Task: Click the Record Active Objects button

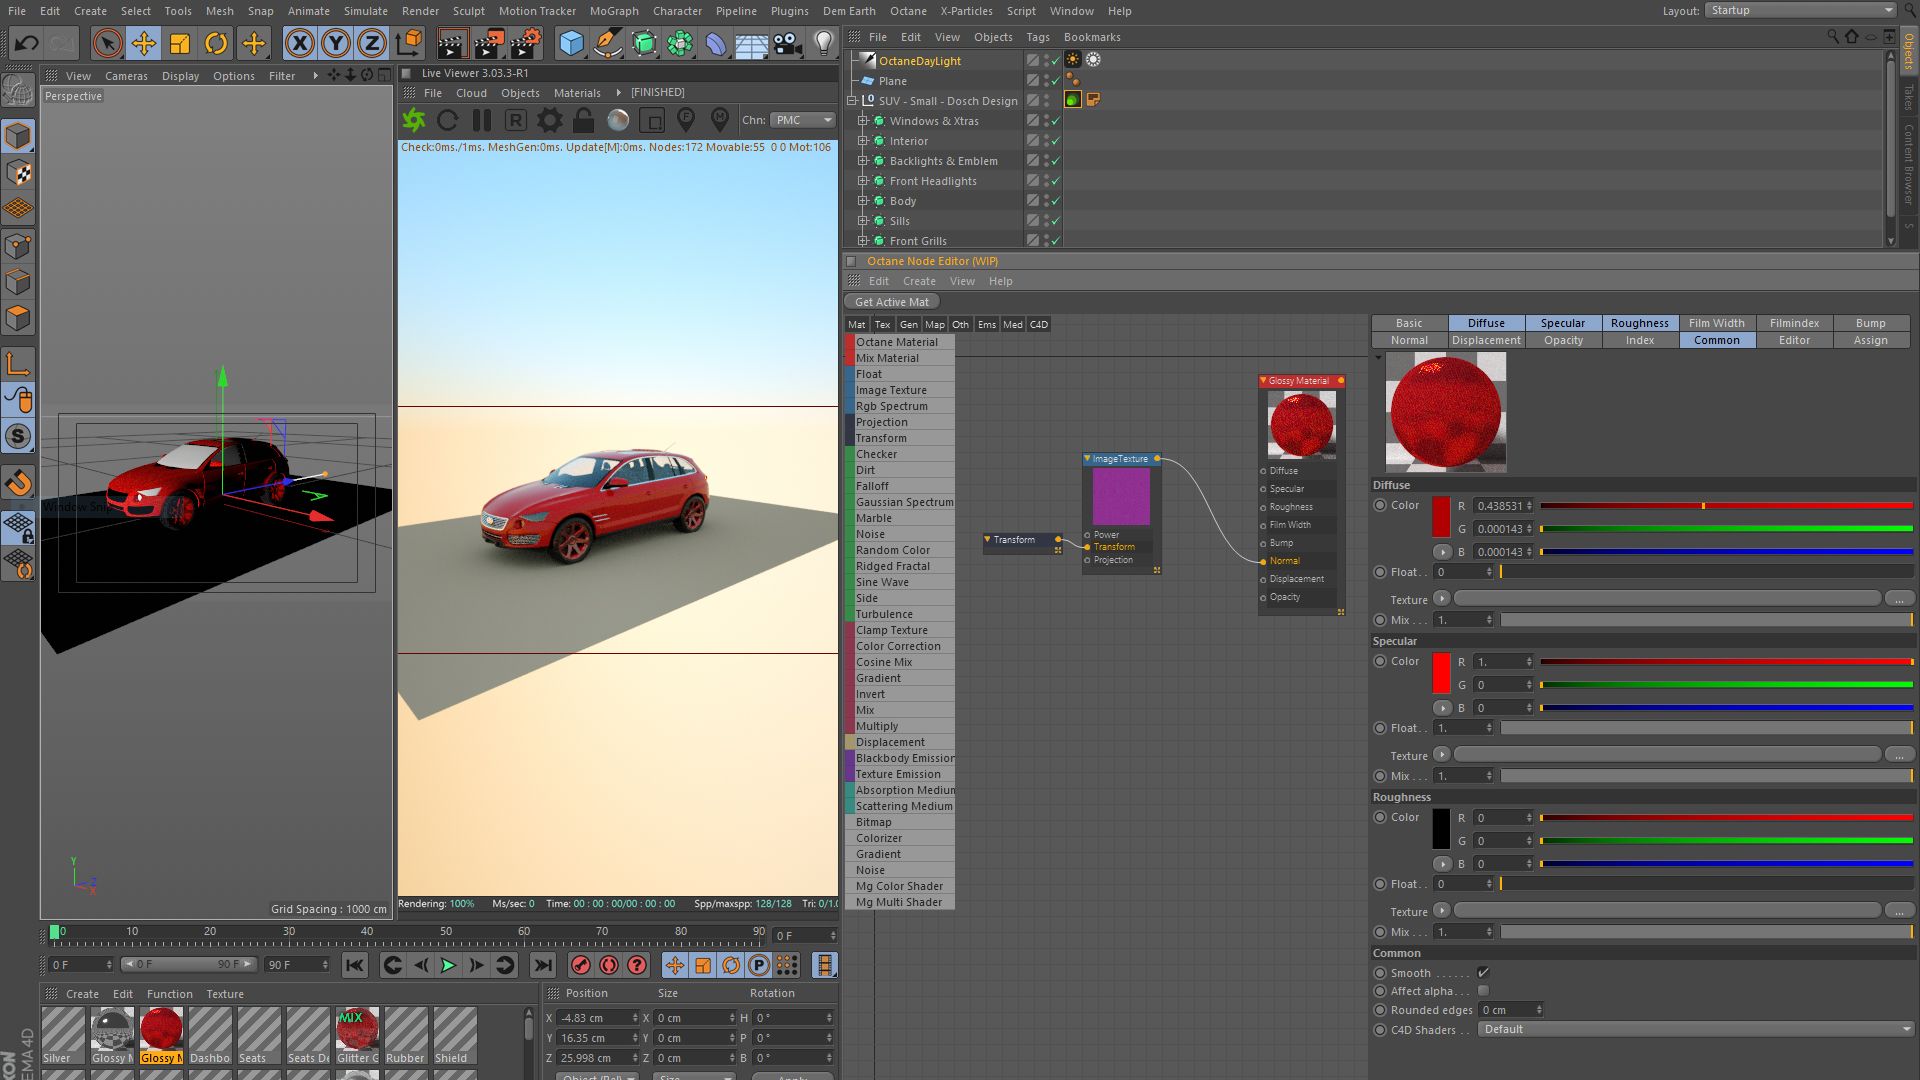Action: coord(580,965)
